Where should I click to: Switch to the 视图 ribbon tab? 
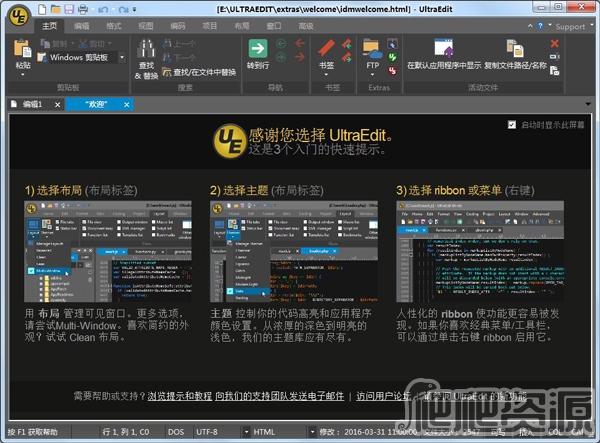tap(145, 26)
